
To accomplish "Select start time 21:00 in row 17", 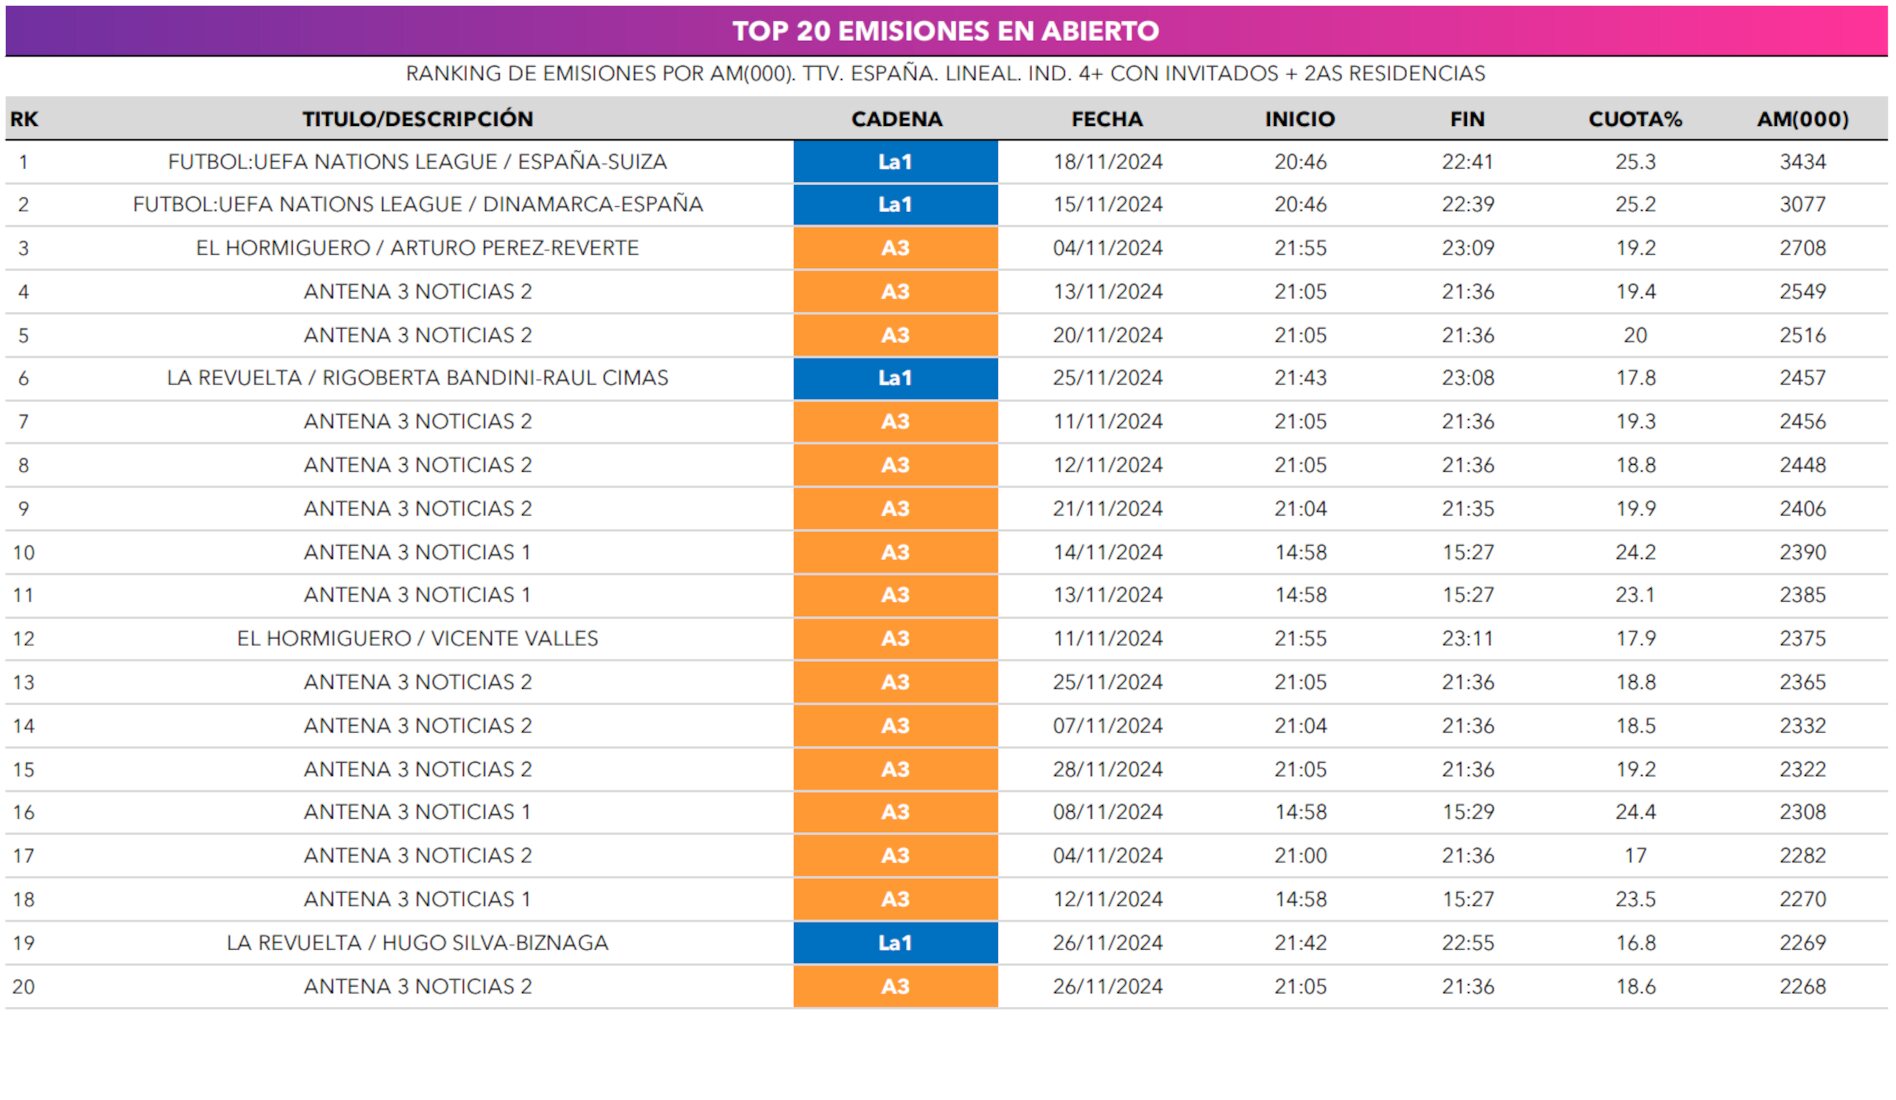I will pos(1300,856).
